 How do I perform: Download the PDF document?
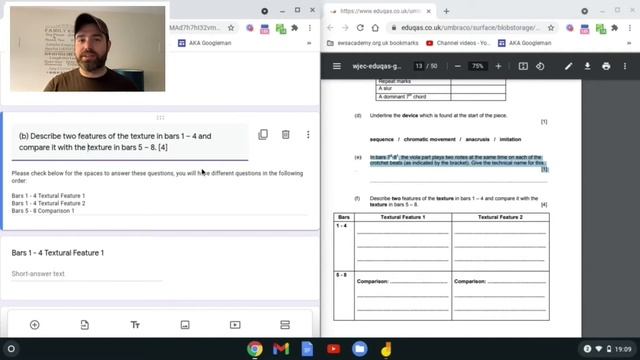pyautogui.click(x=587, y=66)
